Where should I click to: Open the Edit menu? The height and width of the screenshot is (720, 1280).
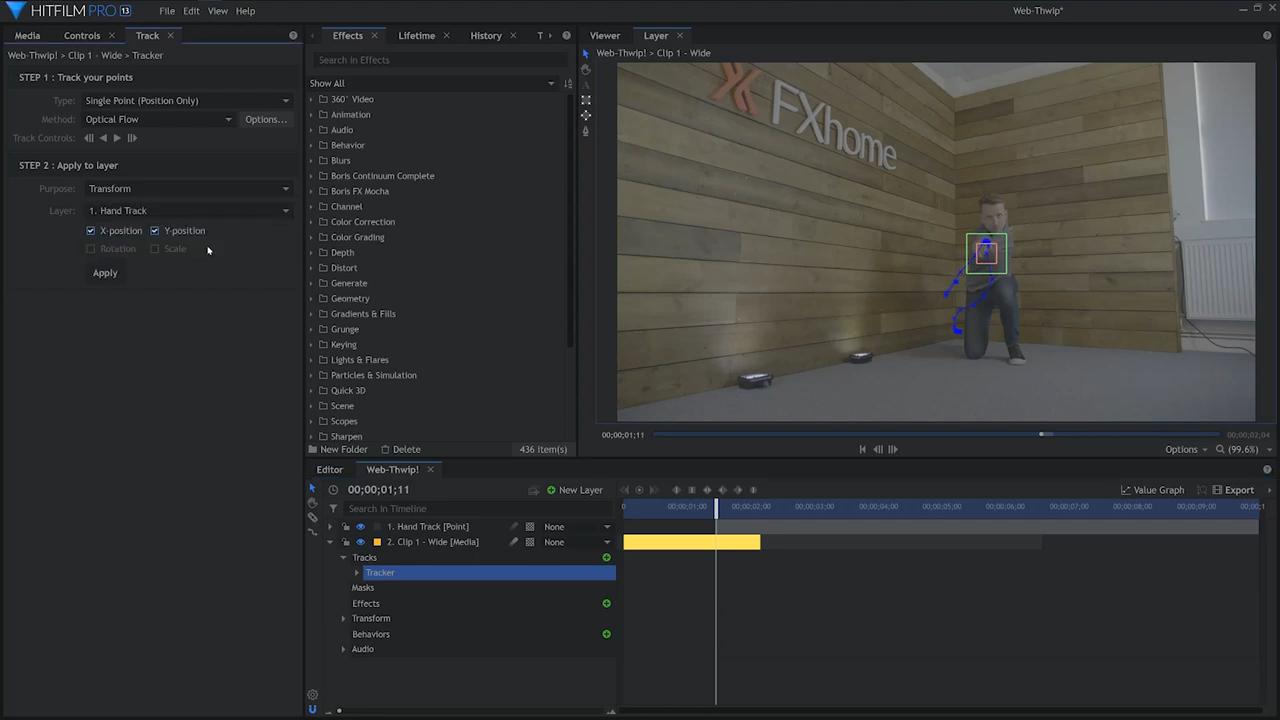click(x=191, y=11)
